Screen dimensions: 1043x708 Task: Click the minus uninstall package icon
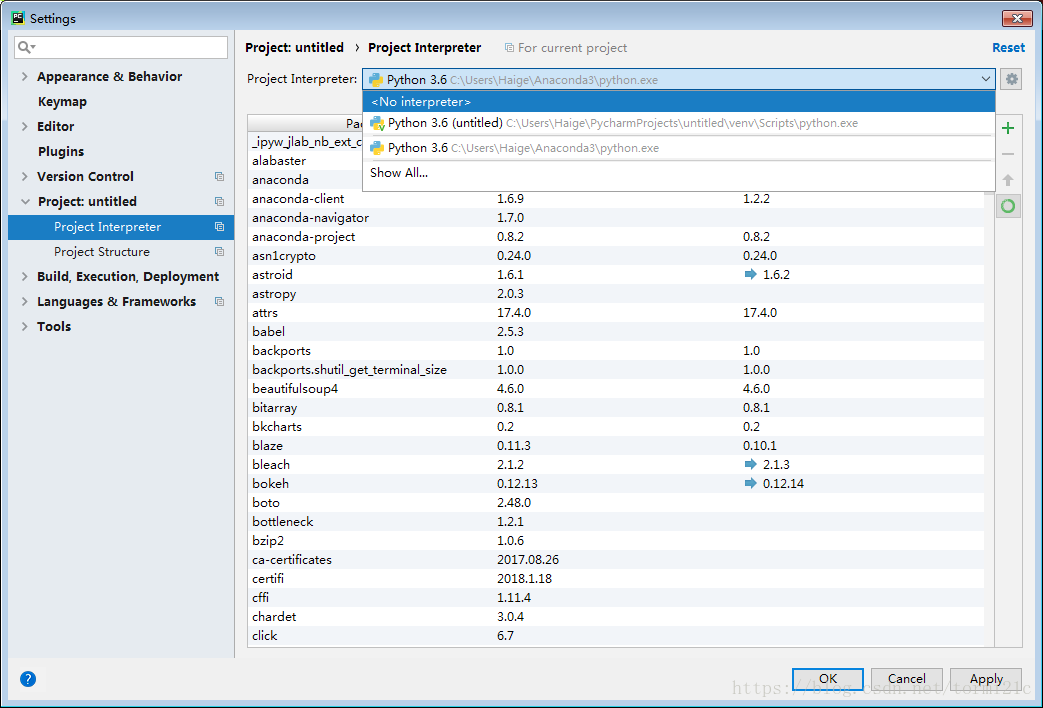coord(1008,154)
